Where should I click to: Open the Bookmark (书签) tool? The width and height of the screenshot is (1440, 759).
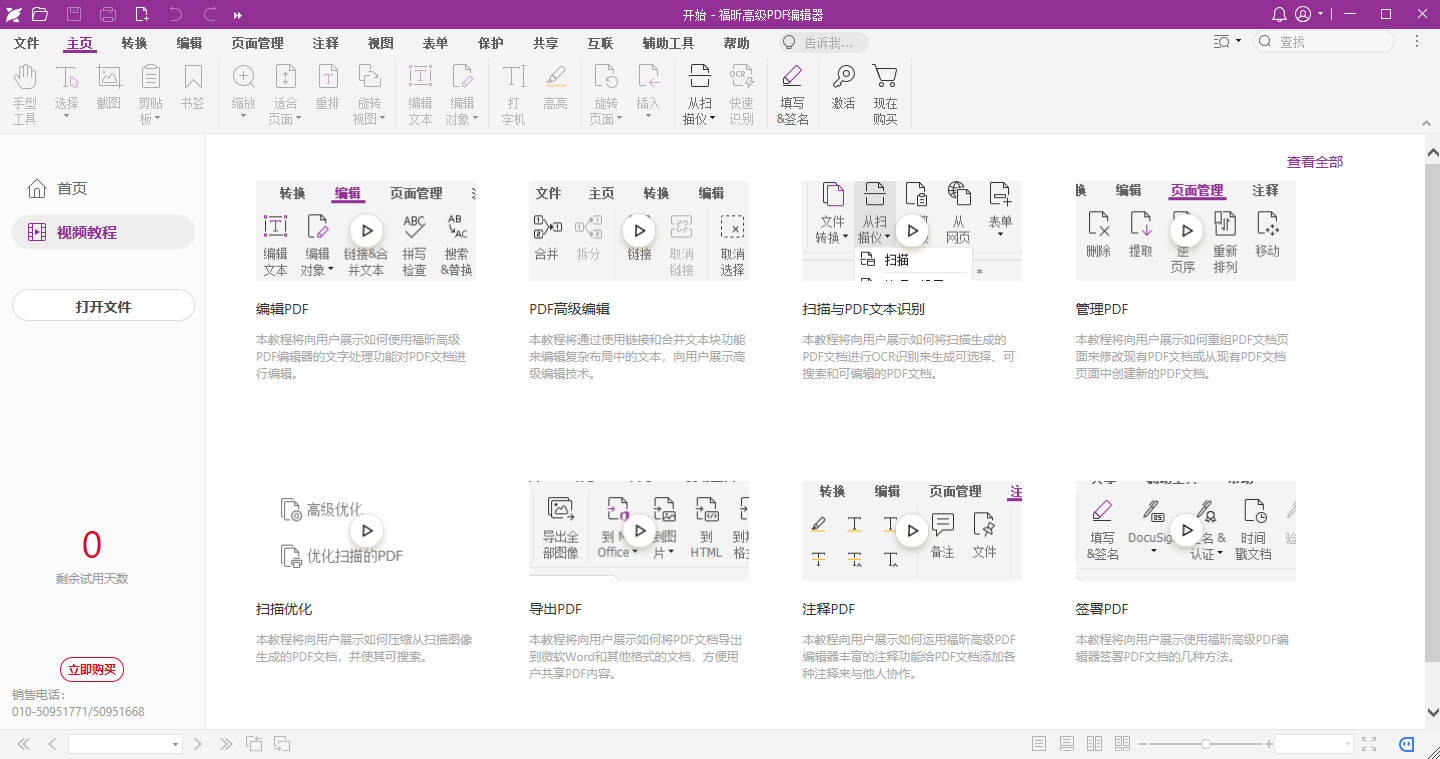pos(193,87)
